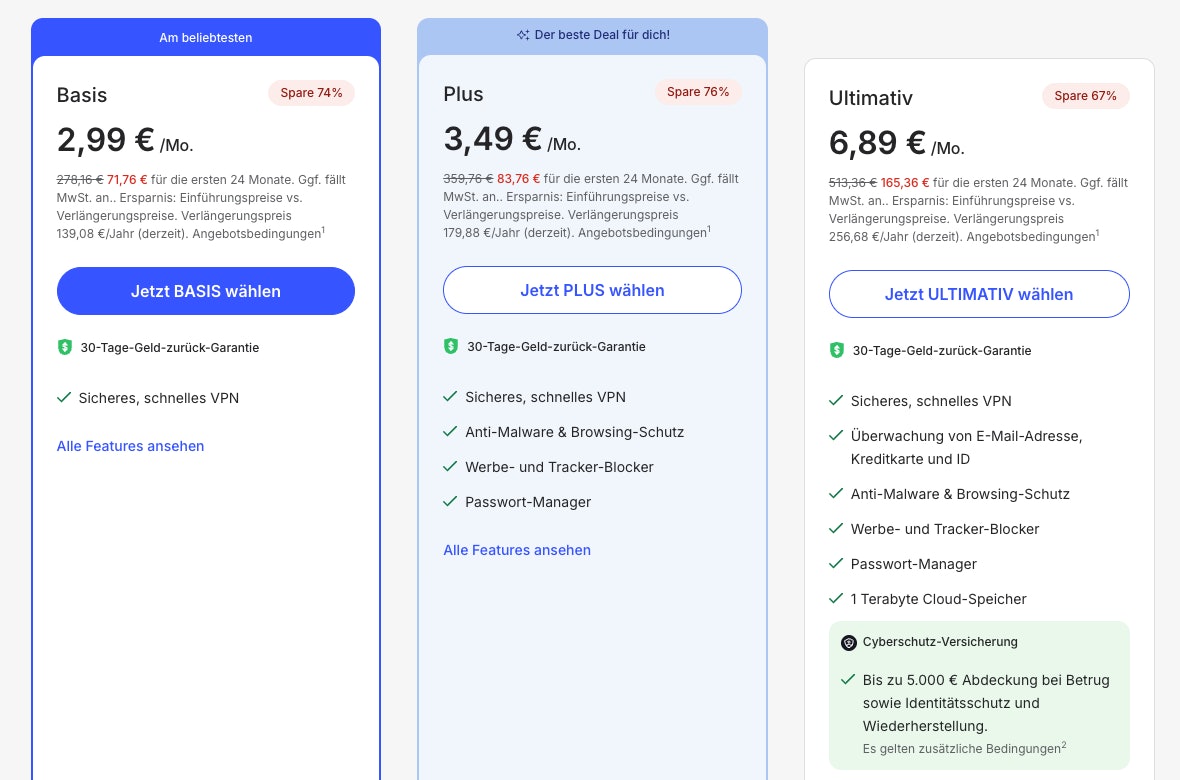The image size is (1180, 780).
Task: Click the Cyberschutz-Versicherung shield icon
Action: pyautogui.click(x=849, y=642)
